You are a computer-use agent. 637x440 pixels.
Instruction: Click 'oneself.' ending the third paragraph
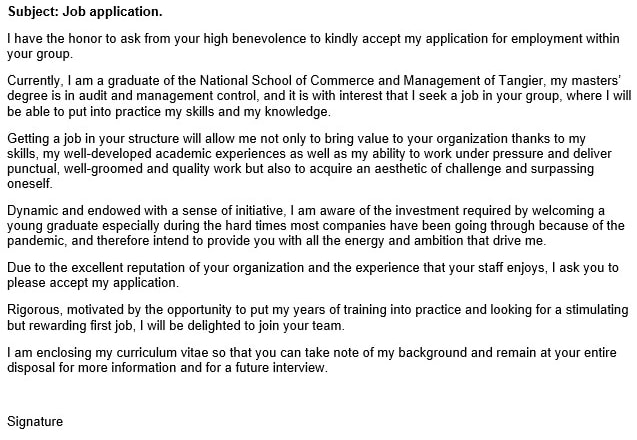click(30, 184)
